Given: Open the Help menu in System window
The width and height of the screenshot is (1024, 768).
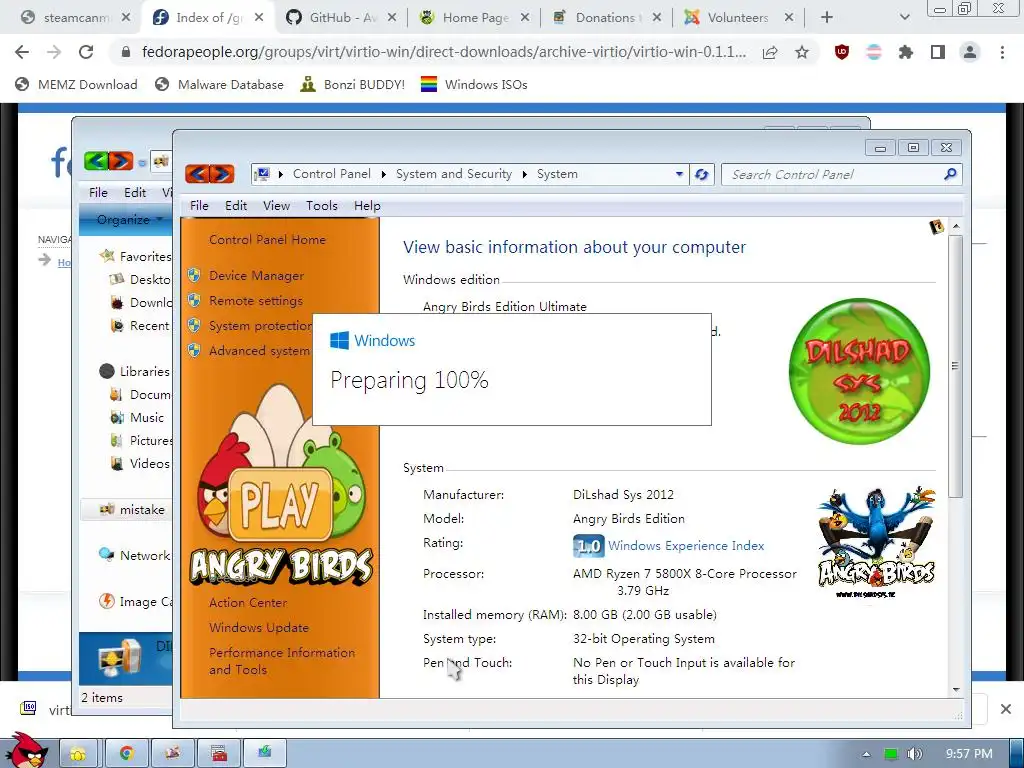Looking at the screenshot, I should (x=367, y=206).
